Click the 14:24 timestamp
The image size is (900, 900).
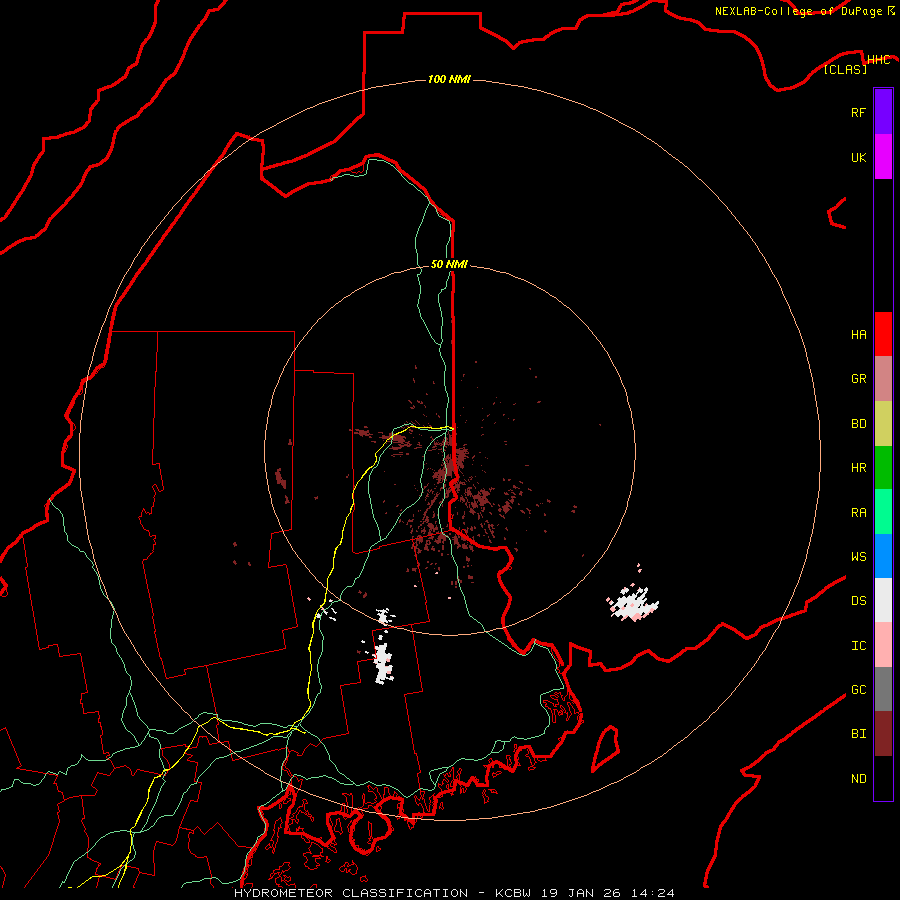point(652,893)
